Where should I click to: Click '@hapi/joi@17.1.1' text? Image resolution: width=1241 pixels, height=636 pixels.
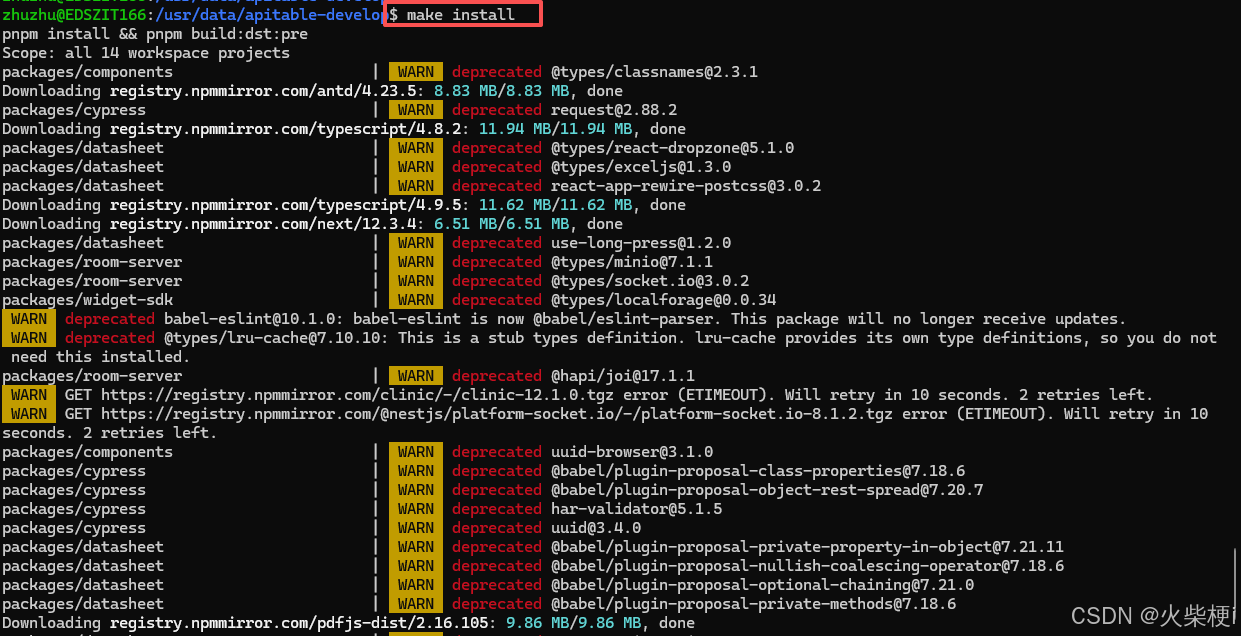(623, 376)
